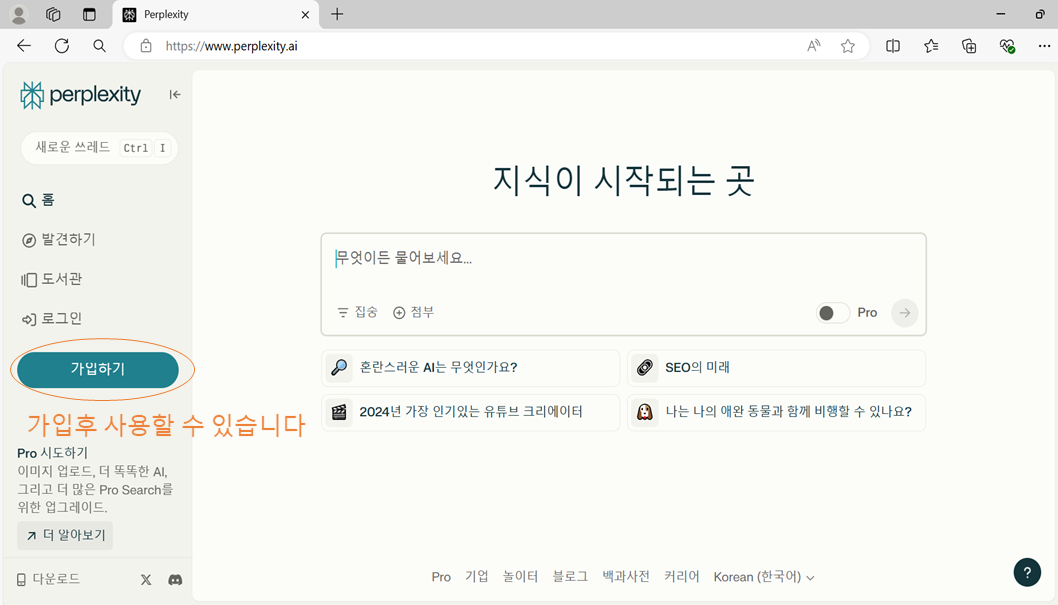This screenshot has width=1058, height=605.
Task: Click the Perplexity logo in the sidebar
Action: click(80, 95)
